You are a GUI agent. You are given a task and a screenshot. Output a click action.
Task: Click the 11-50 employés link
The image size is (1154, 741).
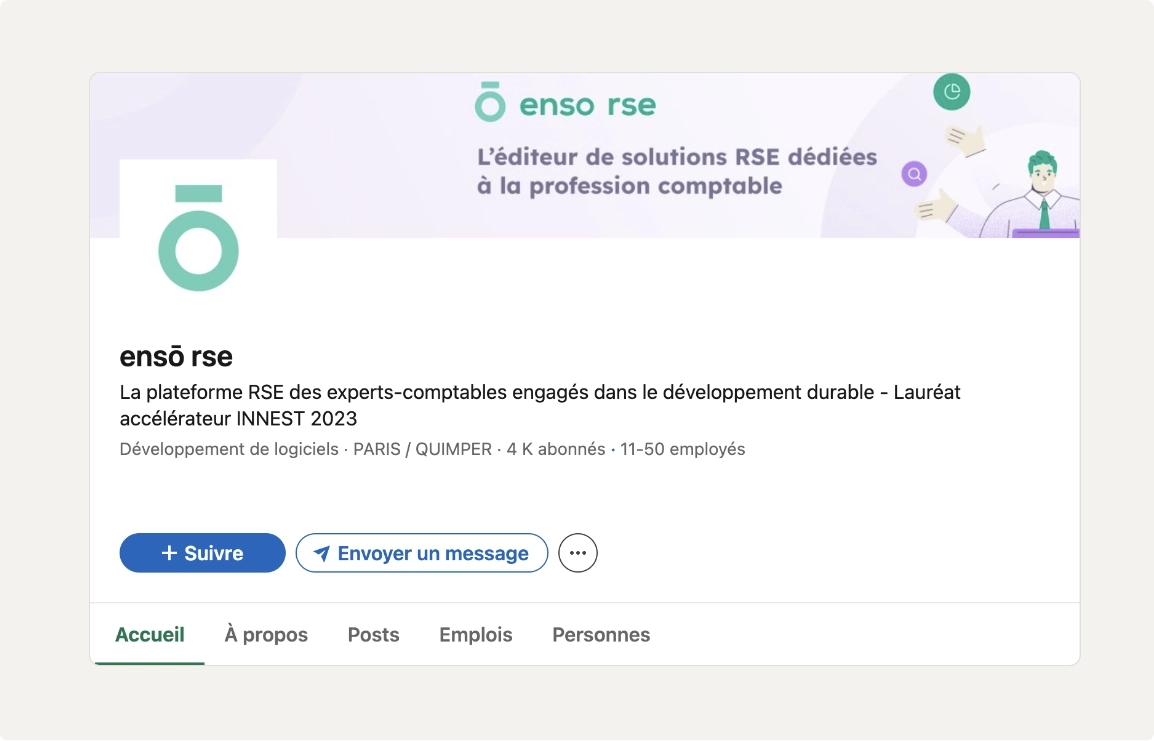(x=683, y=449)
